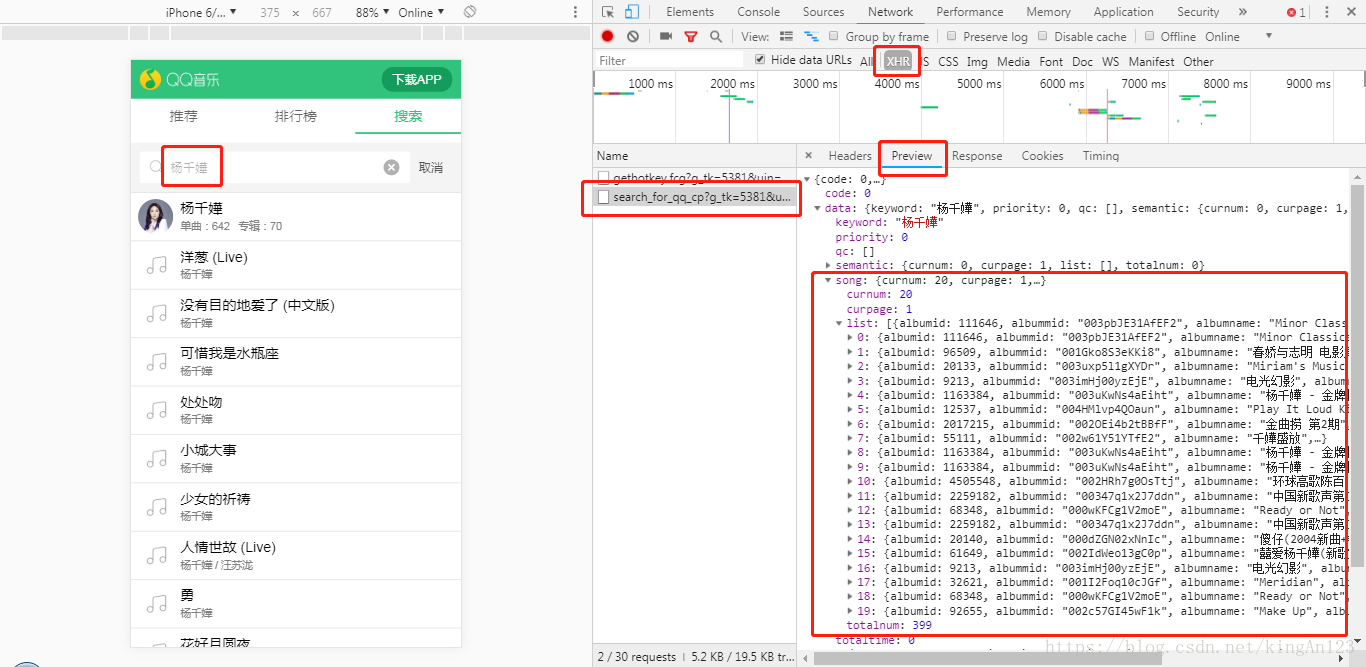Clear the QQ Music search box
Image resolution: width=1366 pixels, height=667 pixels.
point(392,167)
